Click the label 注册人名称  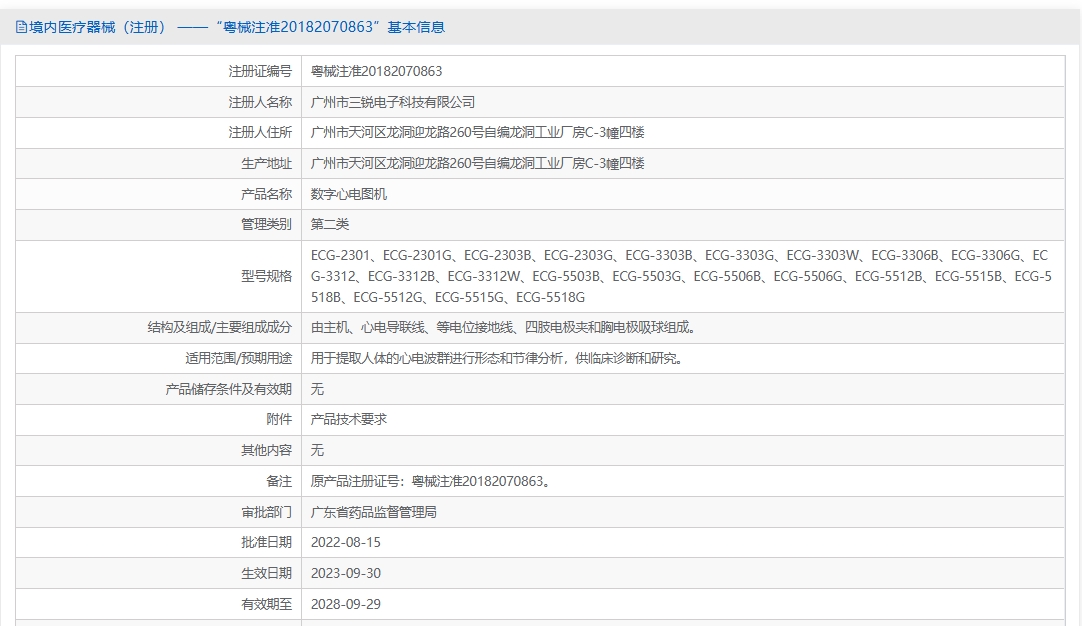click(260, 102)
